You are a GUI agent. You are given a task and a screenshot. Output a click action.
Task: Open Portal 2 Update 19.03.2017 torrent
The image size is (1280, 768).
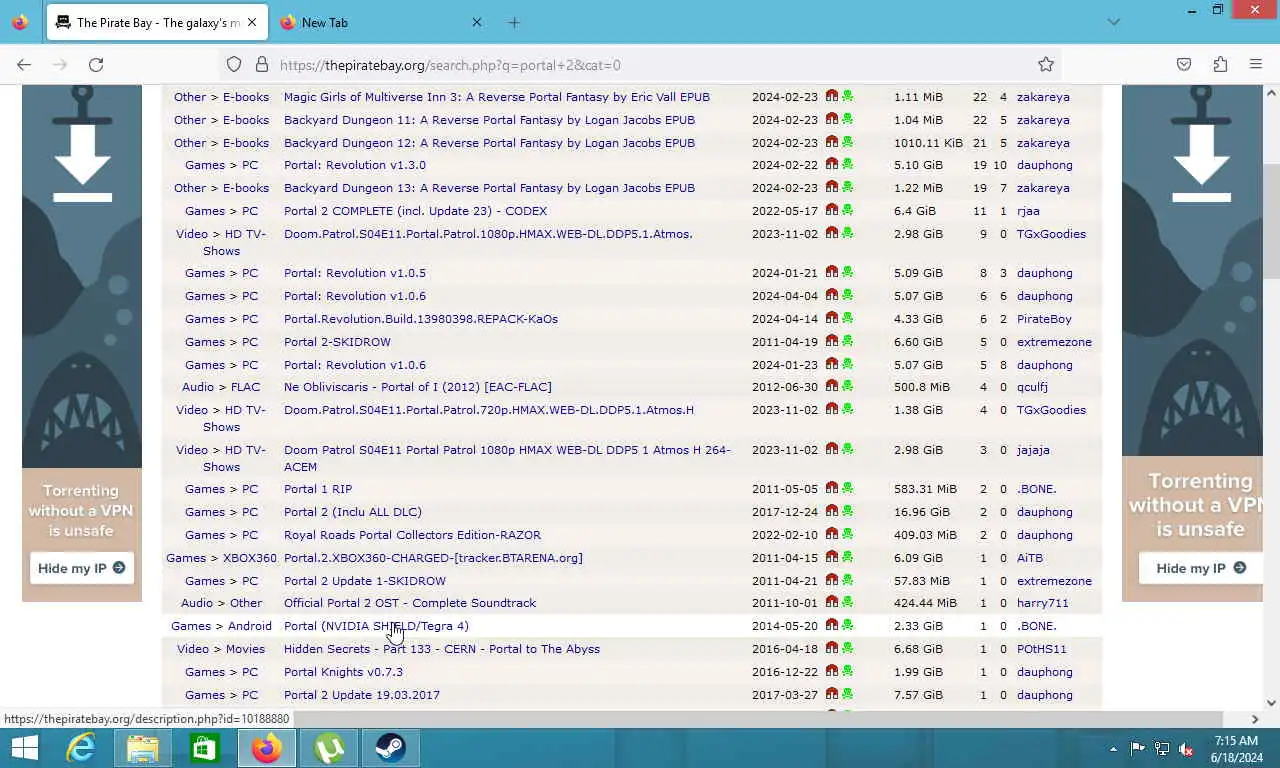pos(362,695)
